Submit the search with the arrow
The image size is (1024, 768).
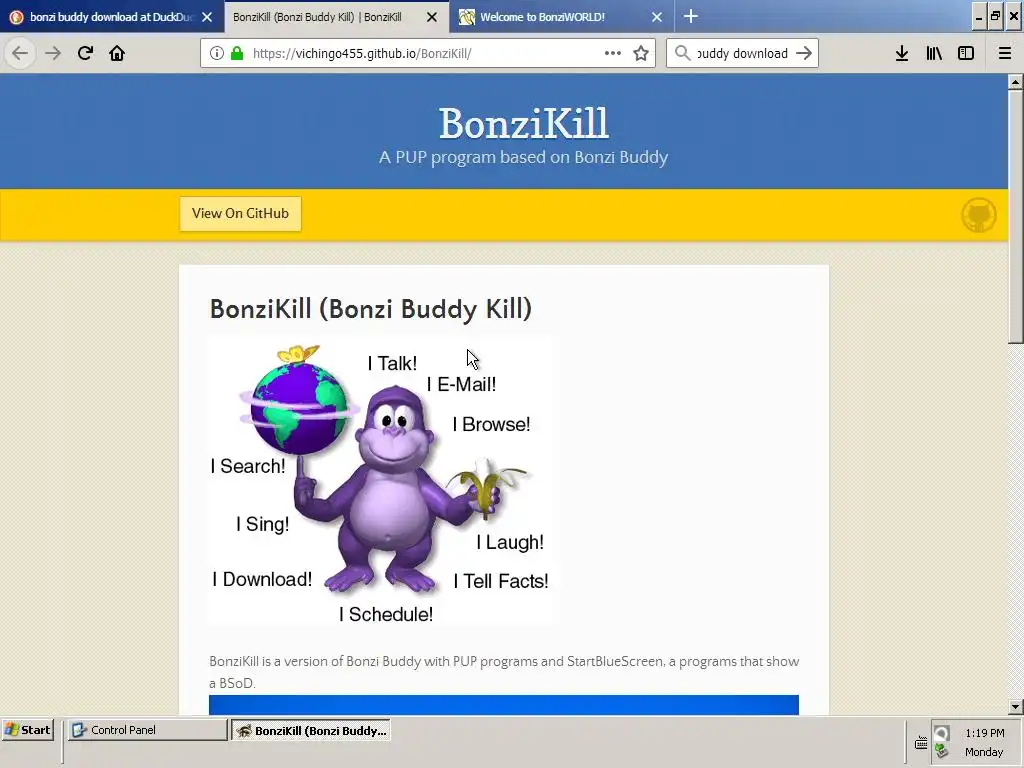[x=804, y=53]
